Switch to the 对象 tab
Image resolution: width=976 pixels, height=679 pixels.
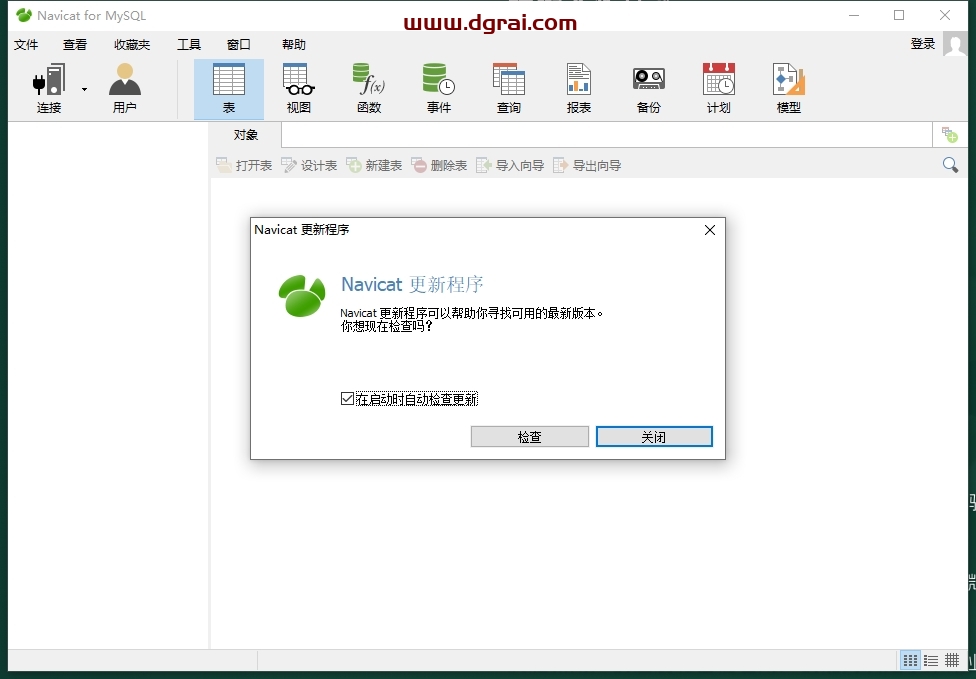246,135
